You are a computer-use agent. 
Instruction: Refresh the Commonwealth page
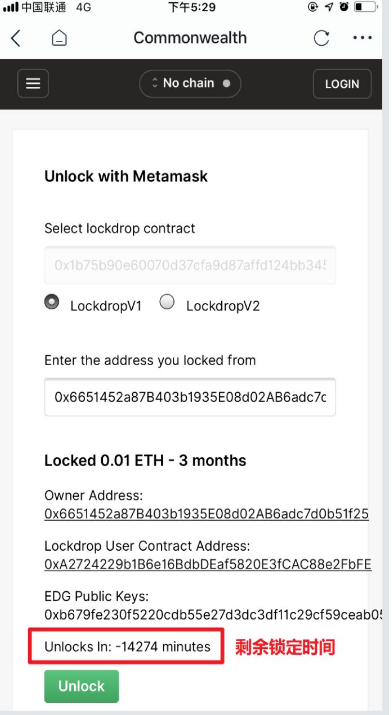321,38
